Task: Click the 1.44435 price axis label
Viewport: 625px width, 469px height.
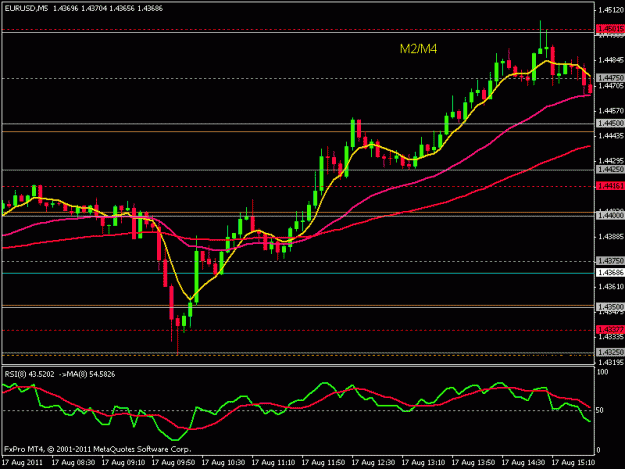Action: (611, 136)
